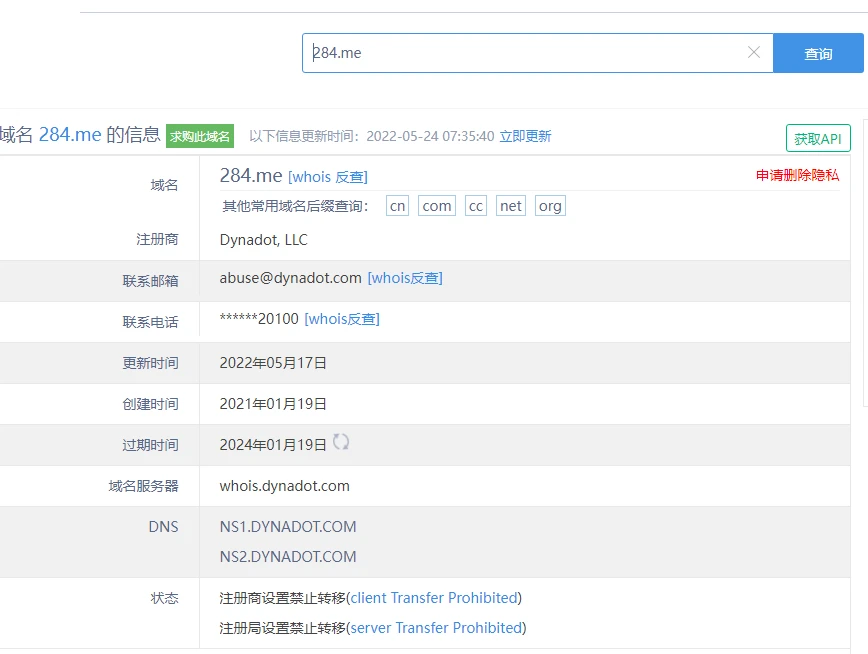Click the 284.me link in page heading
The height and width of the screenshot is (654, 868).
point(70,135)
